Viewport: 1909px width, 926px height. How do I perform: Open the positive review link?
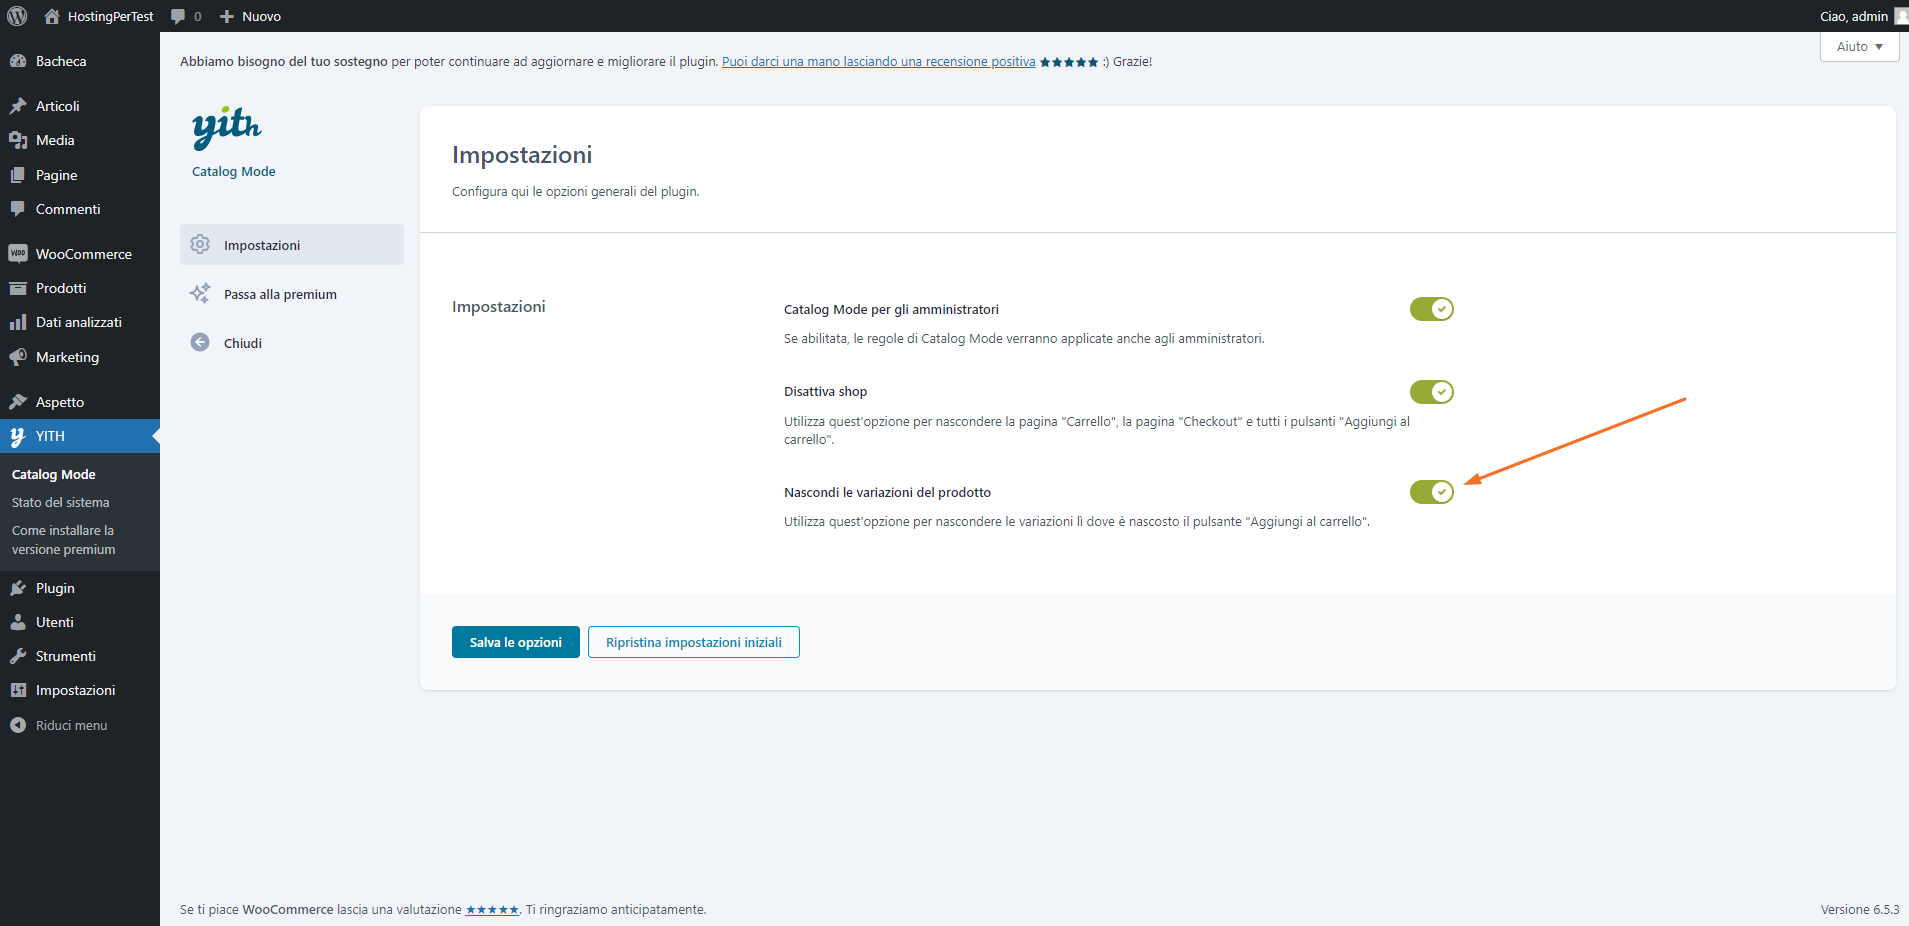click(879, 62)
